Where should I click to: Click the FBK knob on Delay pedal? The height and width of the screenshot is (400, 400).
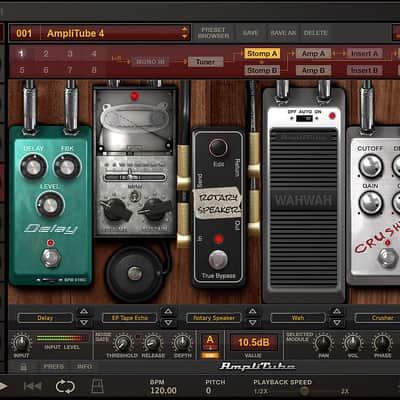click(67, 166)
